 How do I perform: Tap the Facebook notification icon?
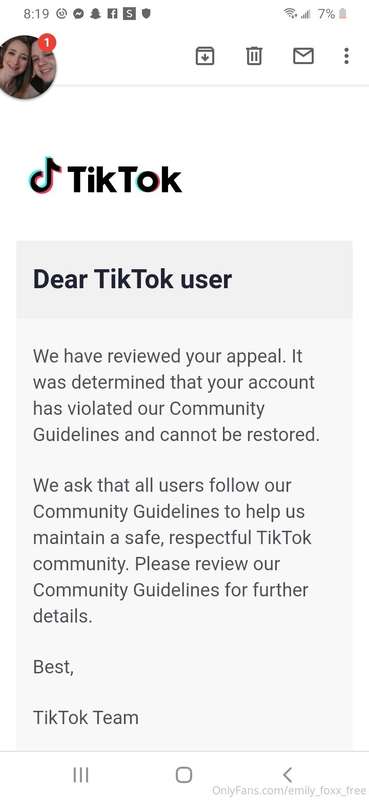[112, 14]
